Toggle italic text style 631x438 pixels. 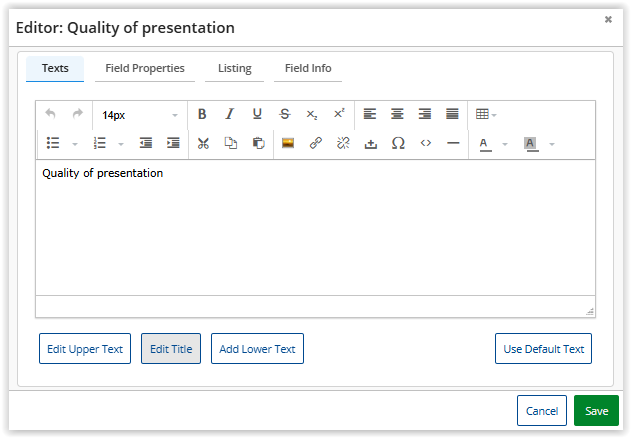click(229, 115)
